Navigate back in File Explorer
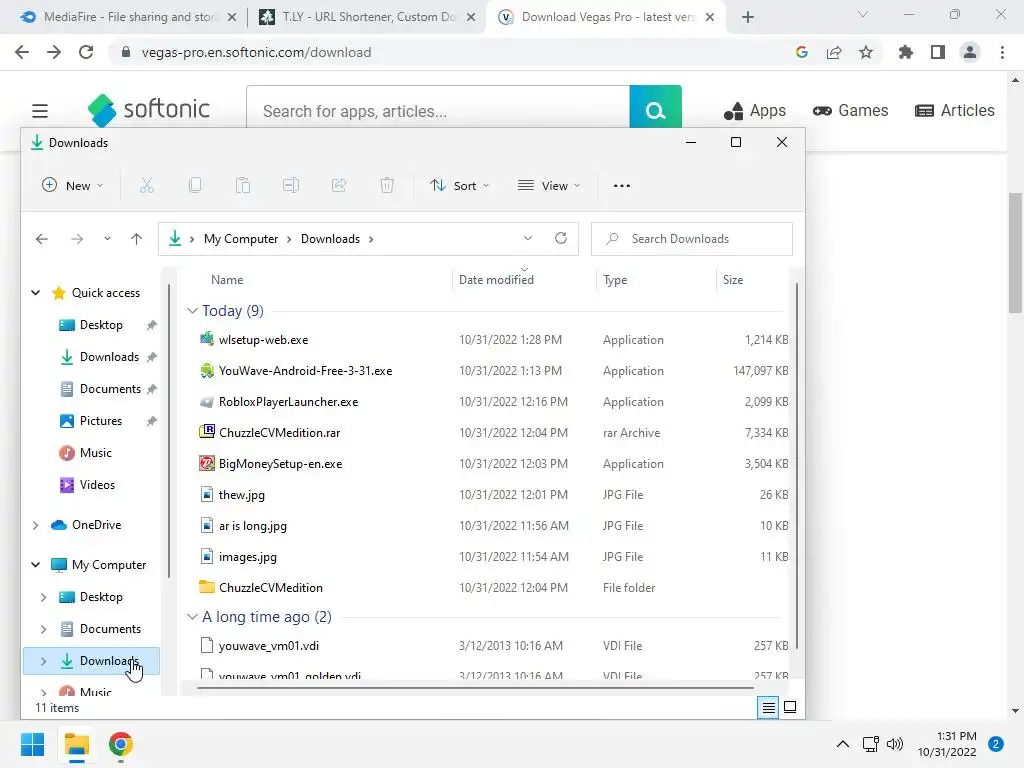The height and width of the screenshot is (768, 1024). pyautogui.click(x=42, y=239)
